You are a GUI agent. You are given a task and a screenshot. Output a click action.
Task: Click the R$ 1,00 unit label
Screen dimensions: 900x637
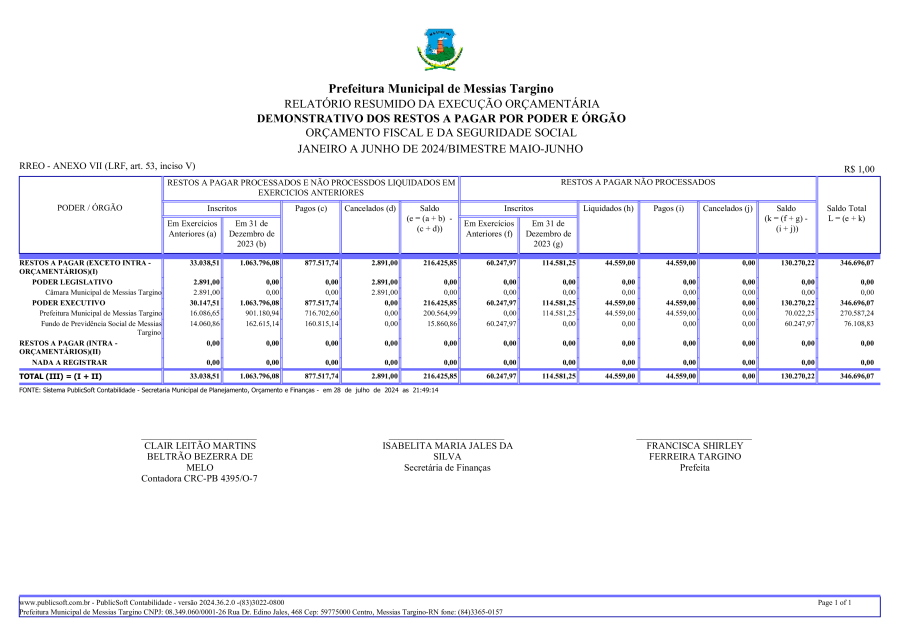[859, 169]
